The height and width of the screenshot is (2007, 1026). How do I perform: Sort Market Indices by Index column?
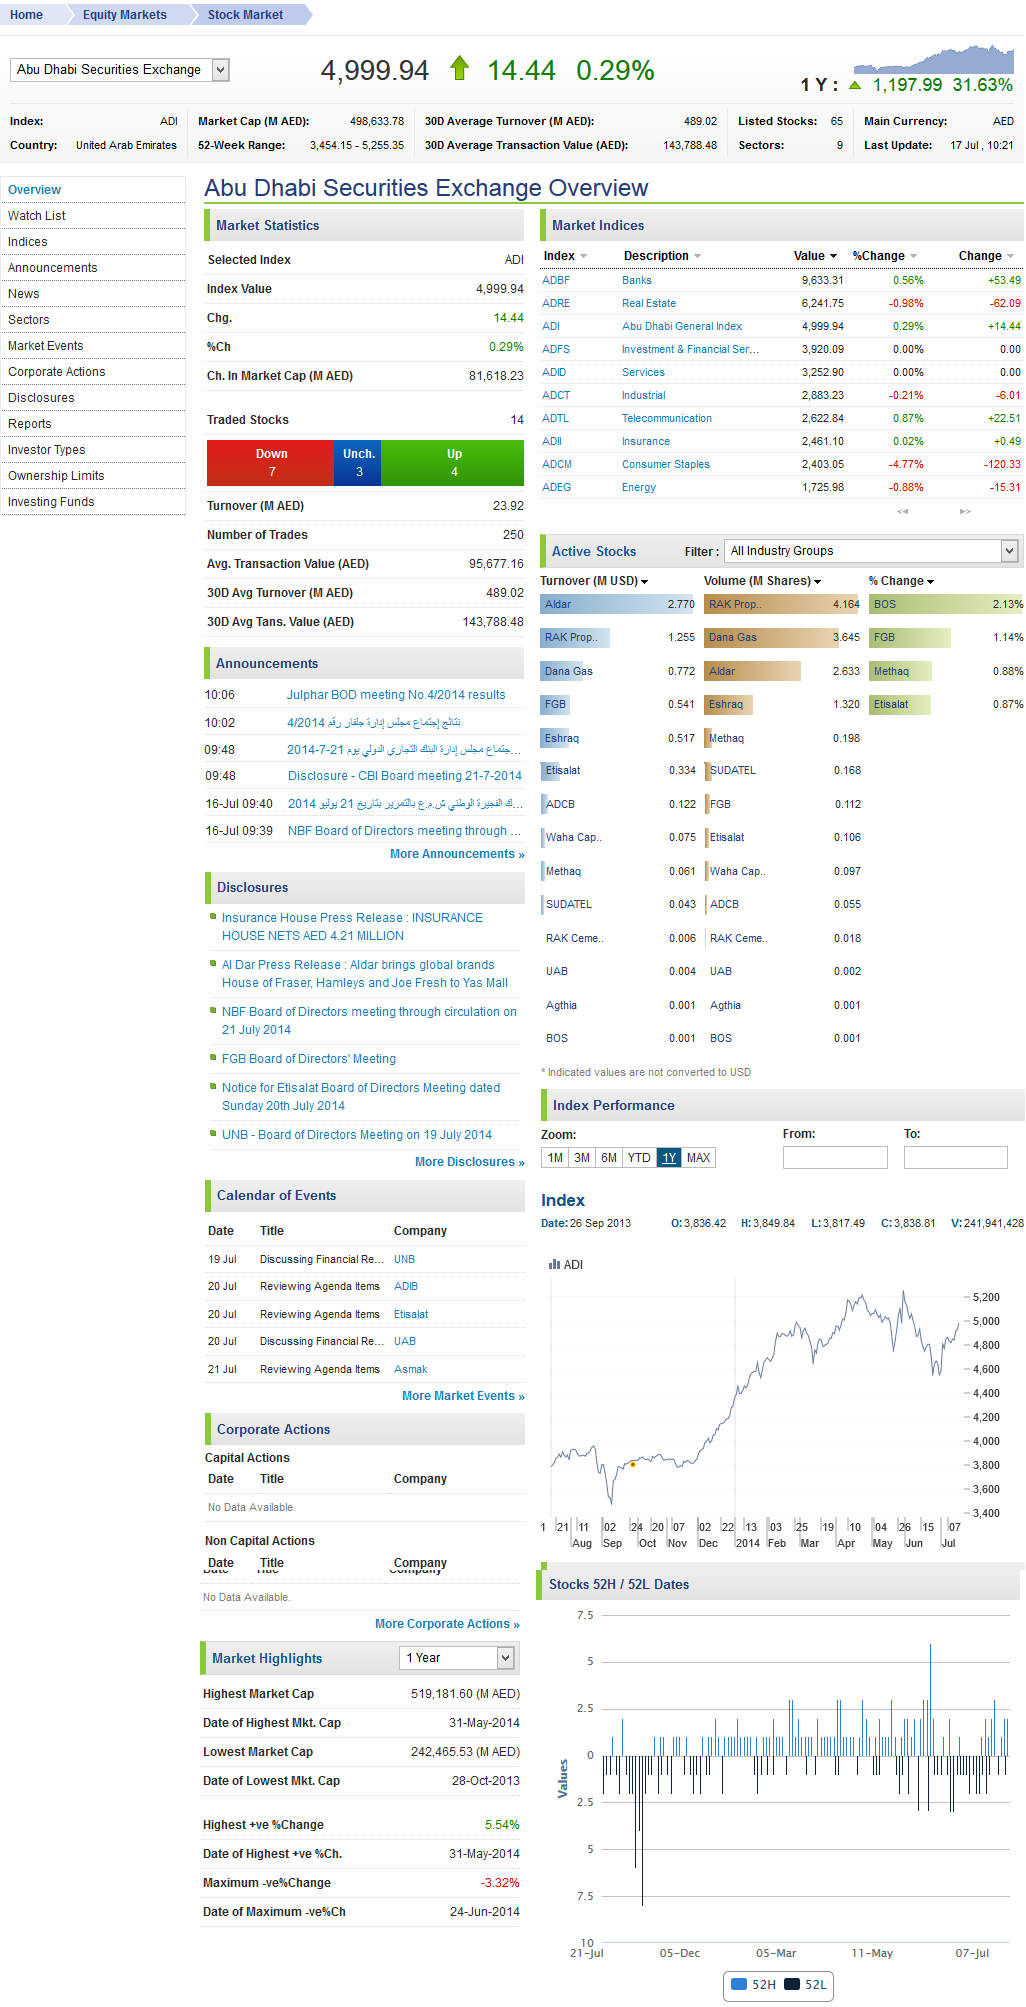[x=565, y=256]
